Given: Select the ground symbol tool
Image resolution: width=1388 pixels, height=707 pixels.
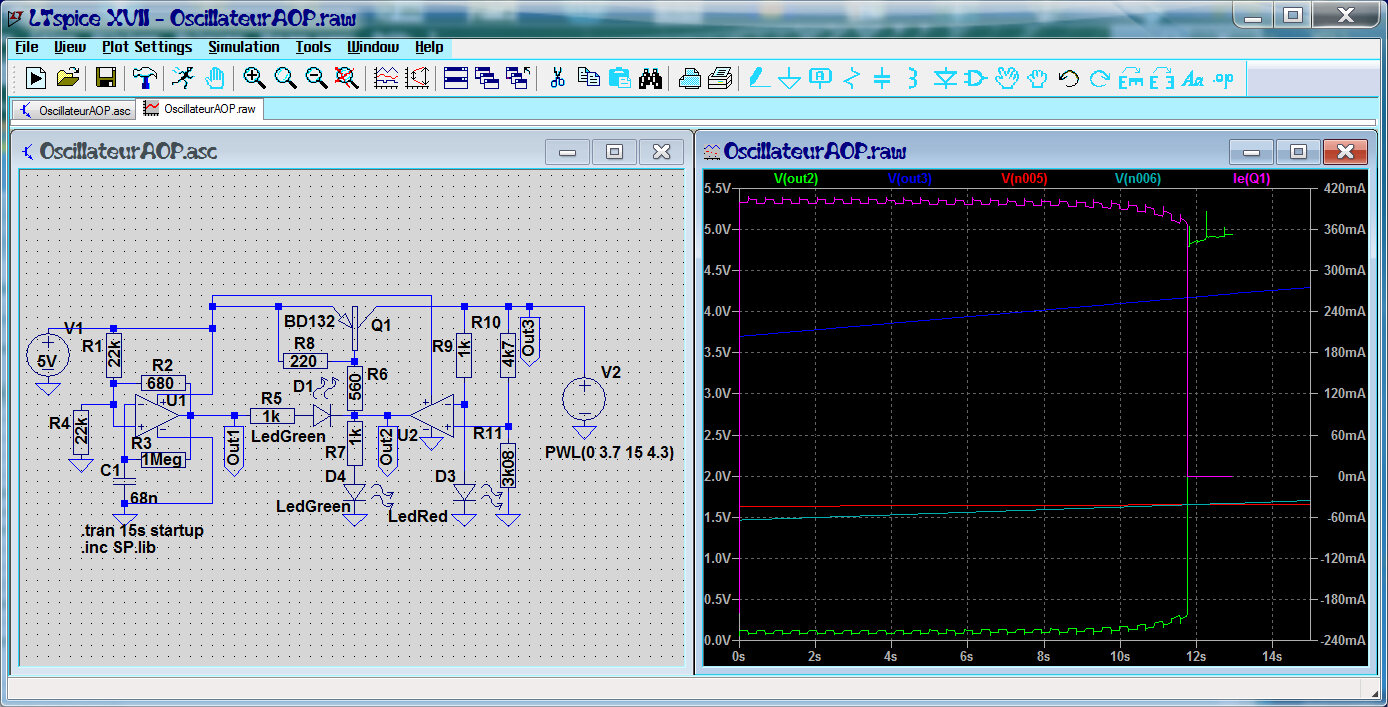Looking at the screenshot, I should pyautogui.click(x=790, y=77).
